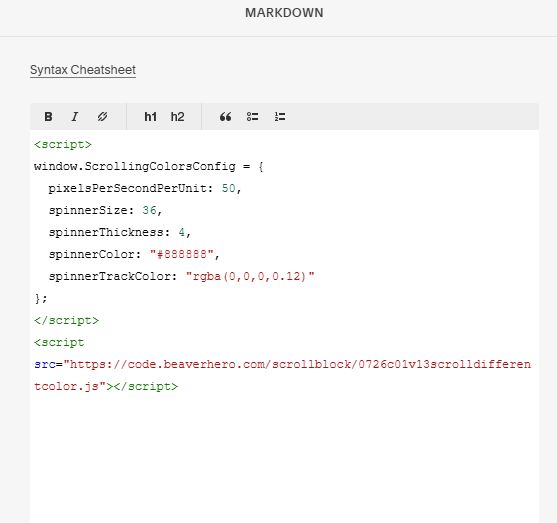Click the pixelsPerSecondPerUnit value 50

(228, 188)
